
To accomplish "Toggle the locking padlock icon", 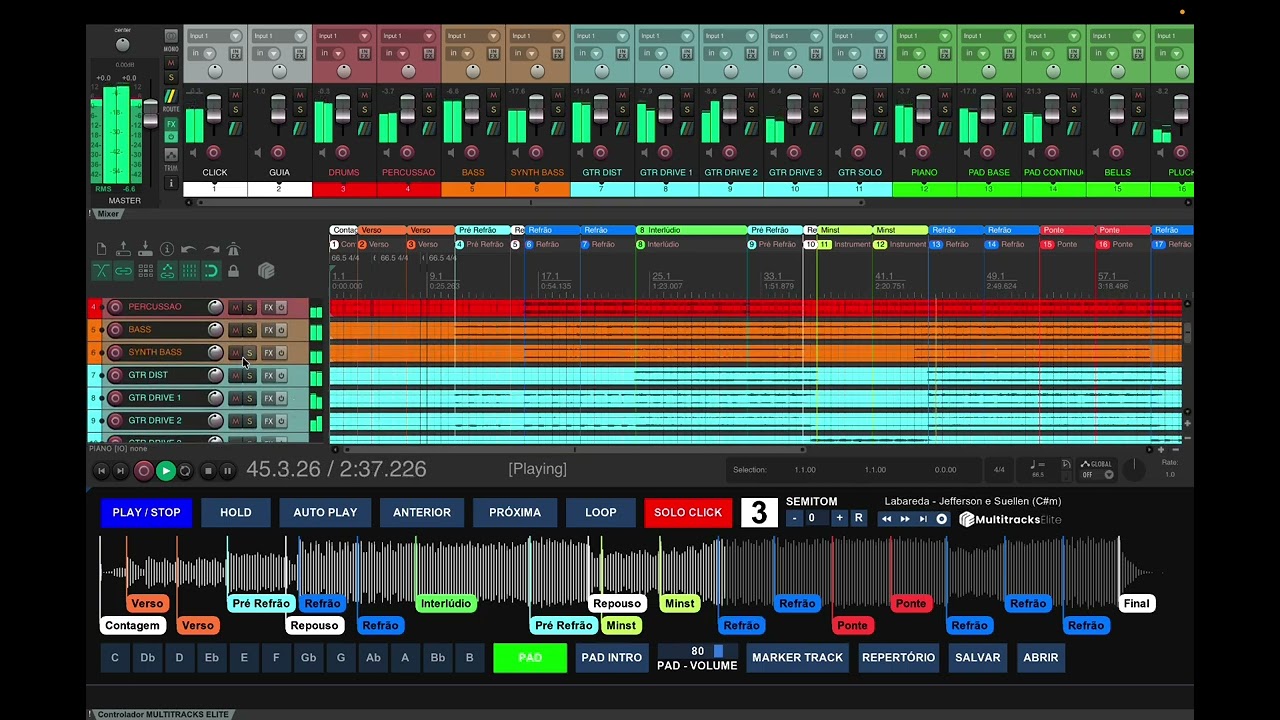I will click(234, 271).
